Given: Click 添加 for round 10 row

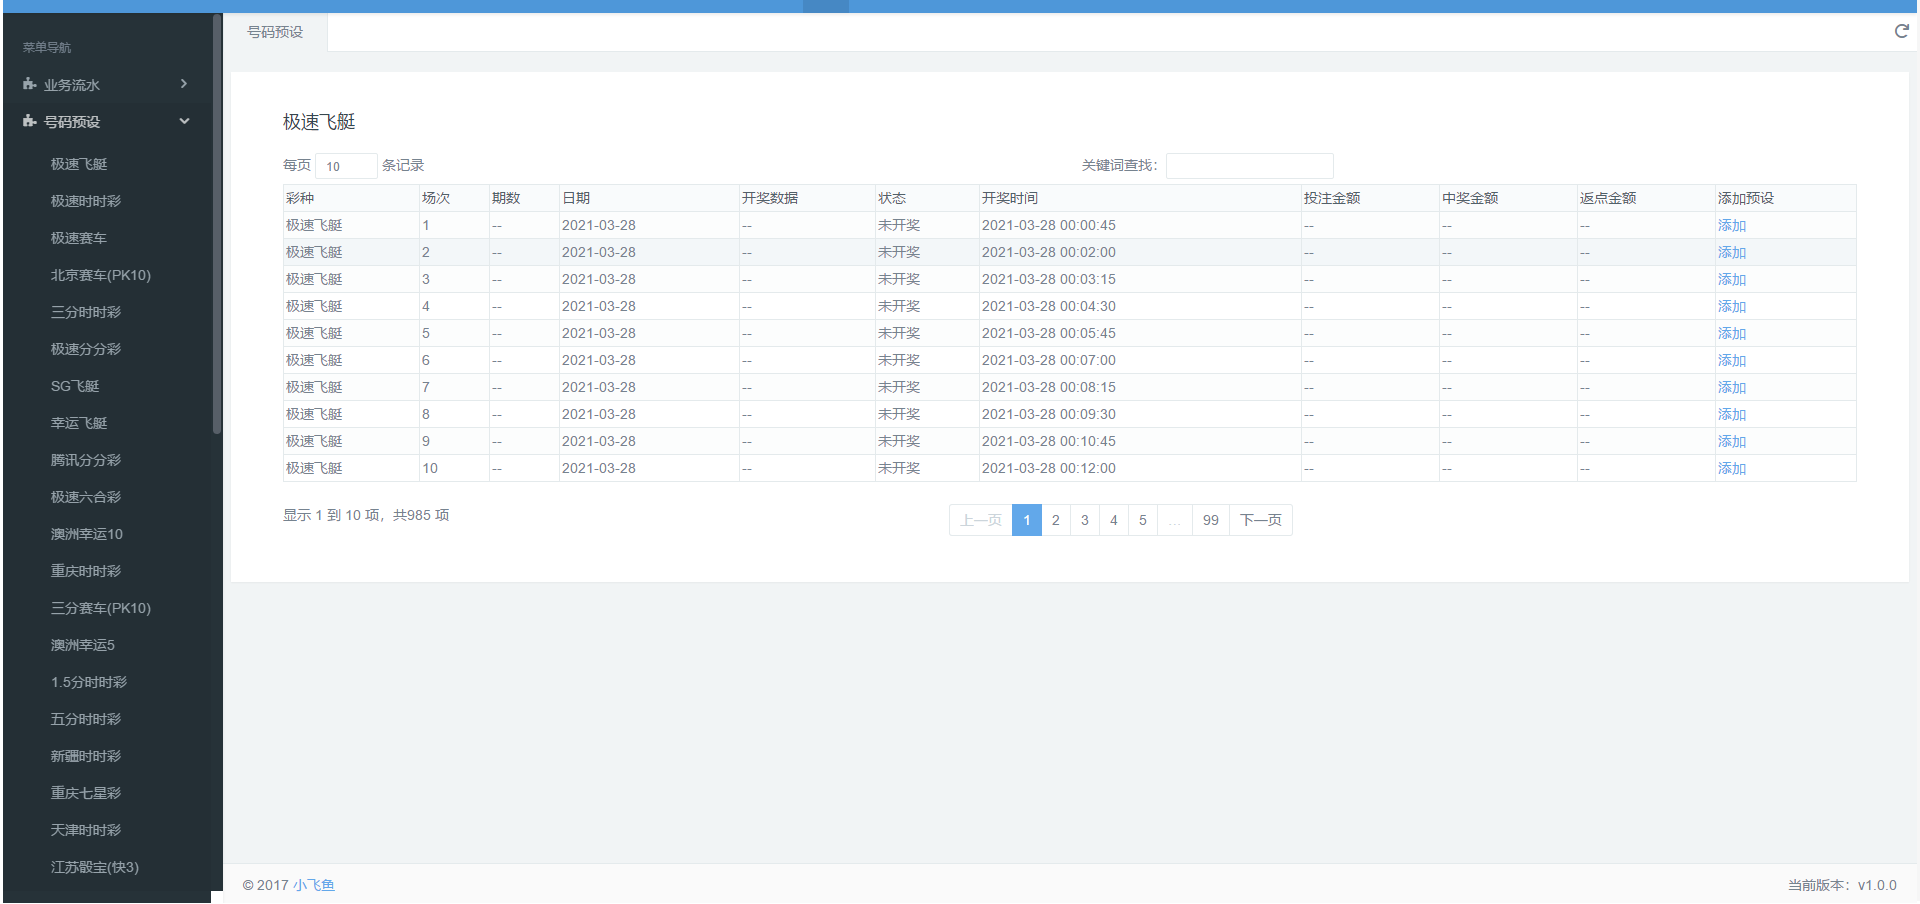Looking at the screenshot, I should [x=1731, y=469].
